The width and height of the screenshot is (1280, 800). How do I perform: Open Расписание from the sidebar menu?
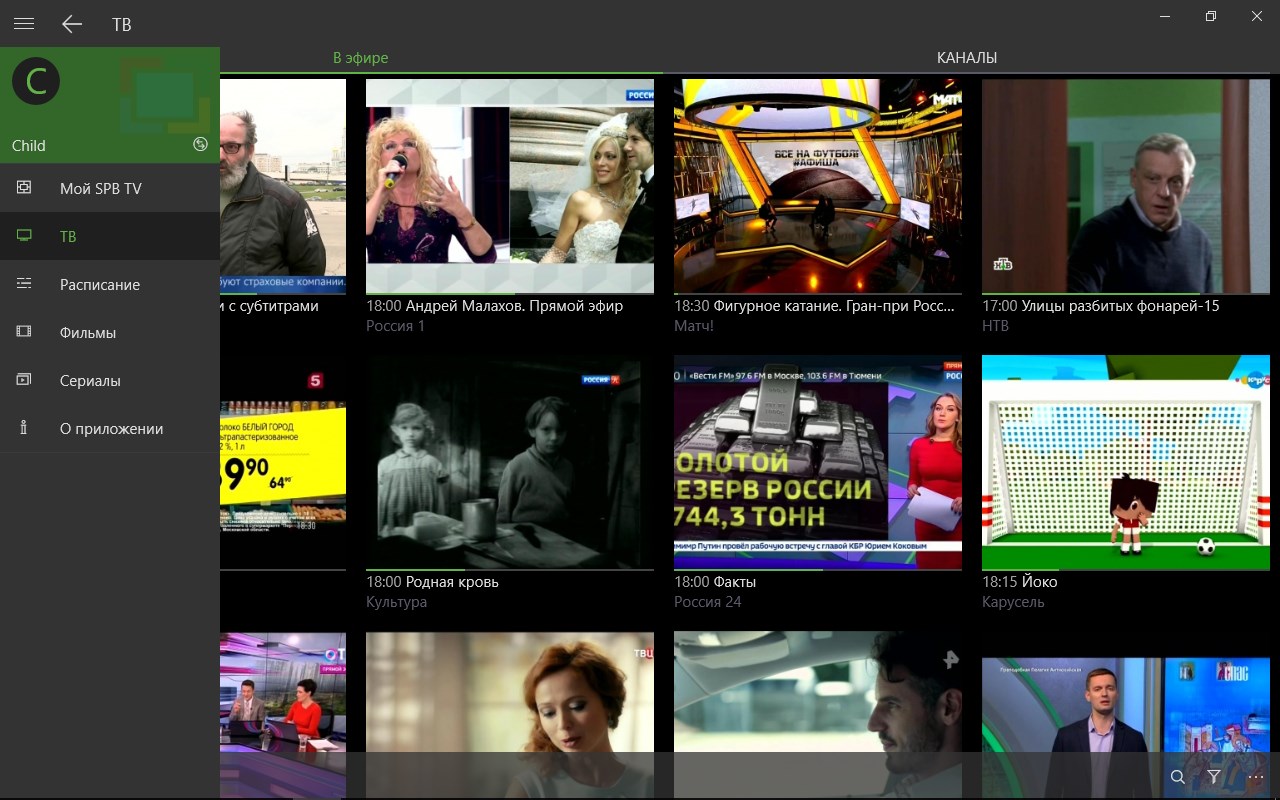pos(99,284)
